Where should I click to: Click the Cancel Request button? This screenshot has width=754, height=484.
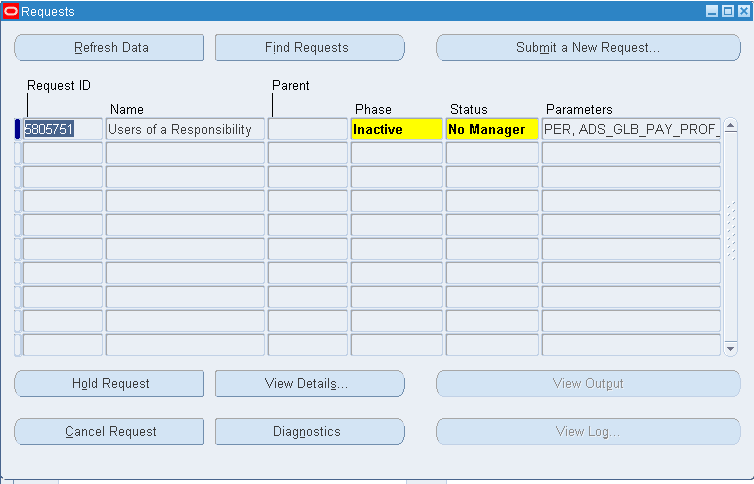109,431
